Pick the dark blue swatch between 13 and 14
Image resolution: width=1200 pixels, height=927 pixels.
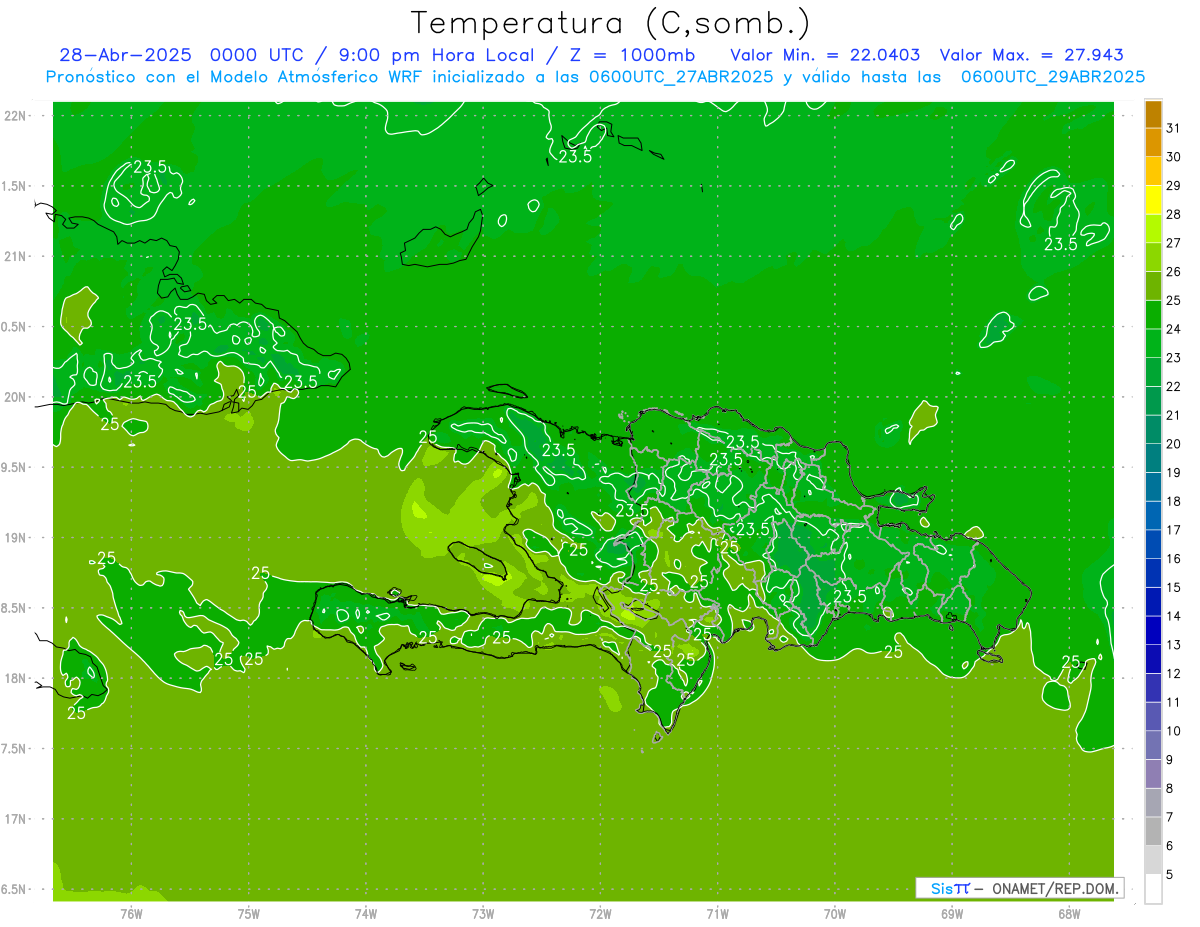pos(1153,631)
